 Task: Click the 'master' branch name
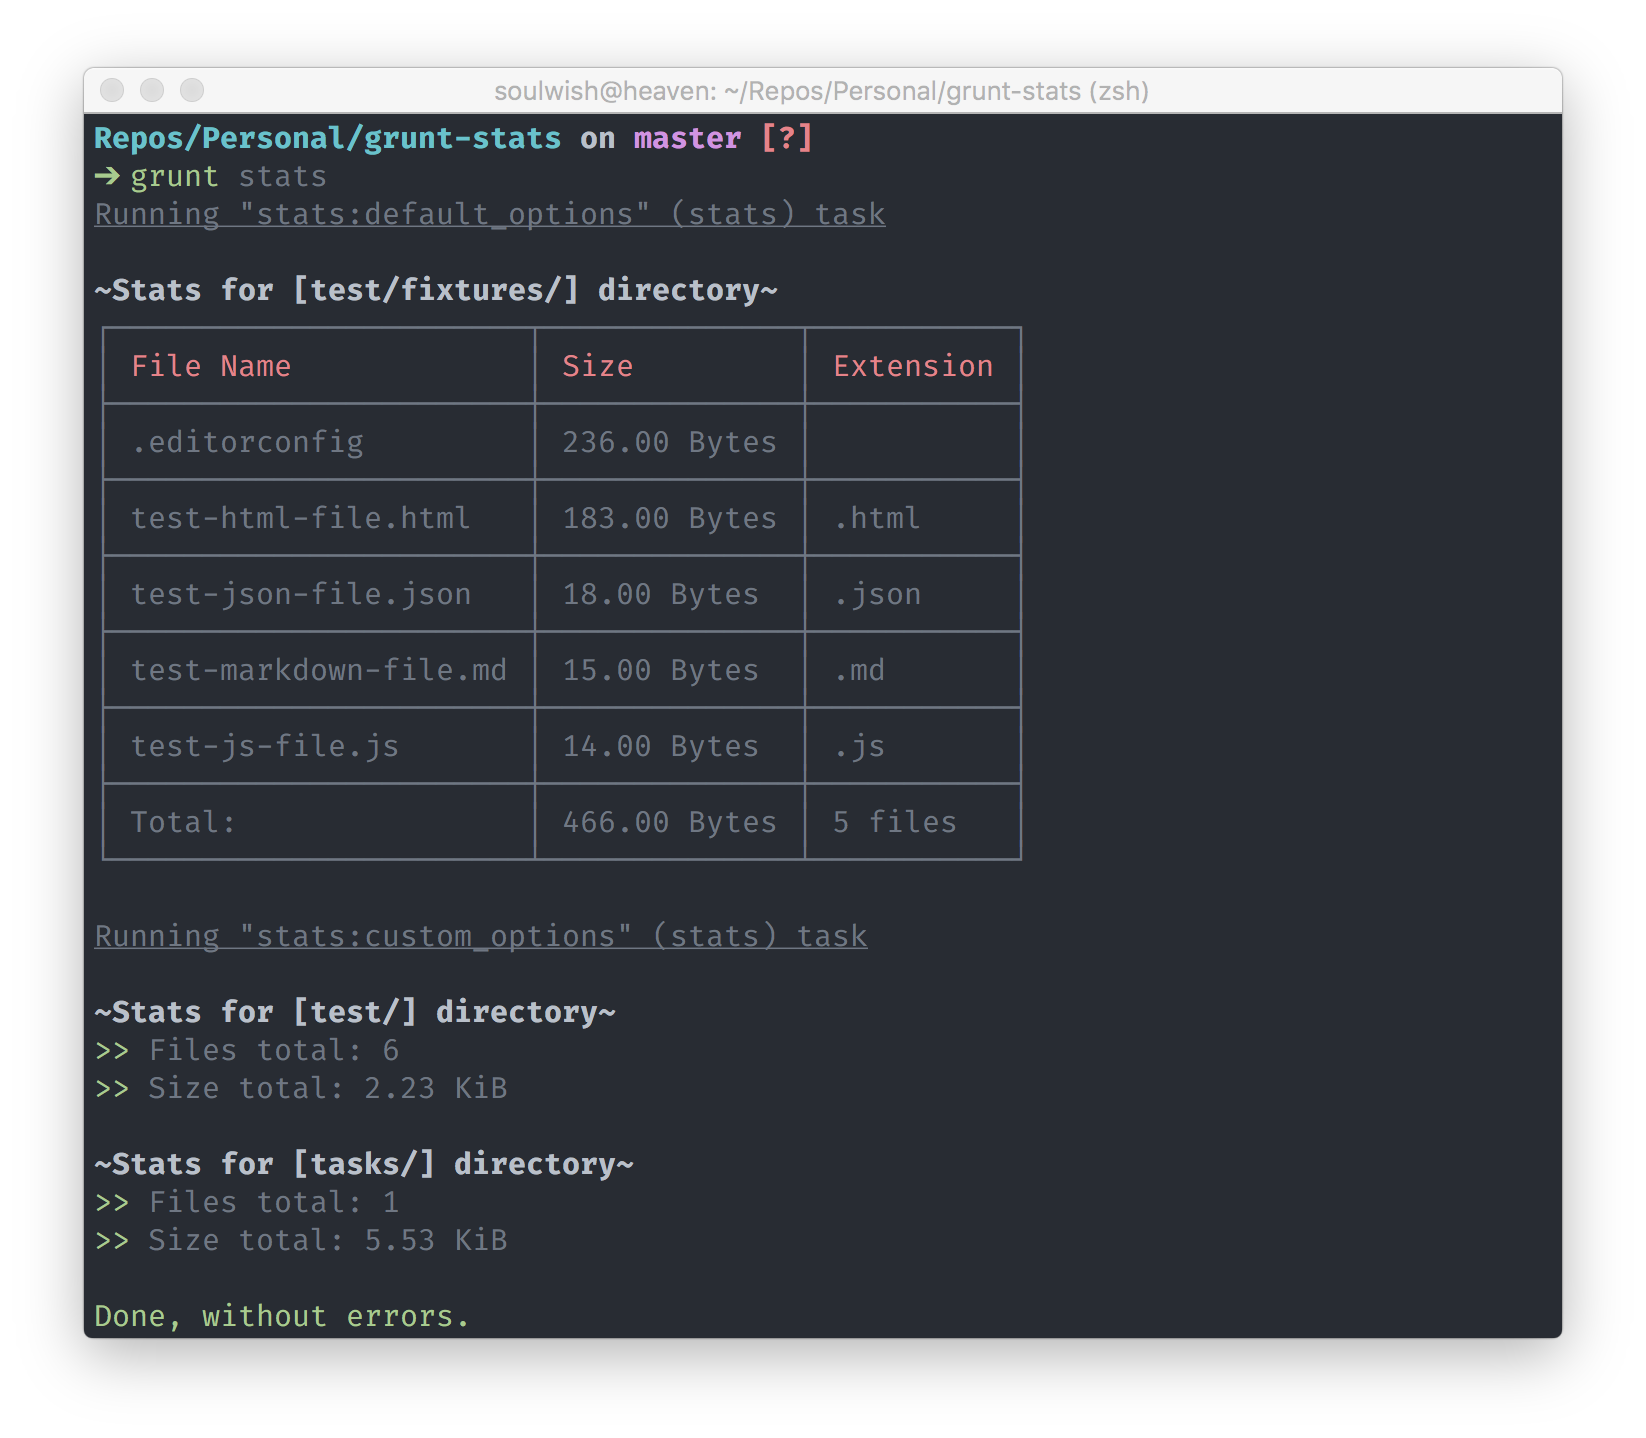(x=687, y=138)
